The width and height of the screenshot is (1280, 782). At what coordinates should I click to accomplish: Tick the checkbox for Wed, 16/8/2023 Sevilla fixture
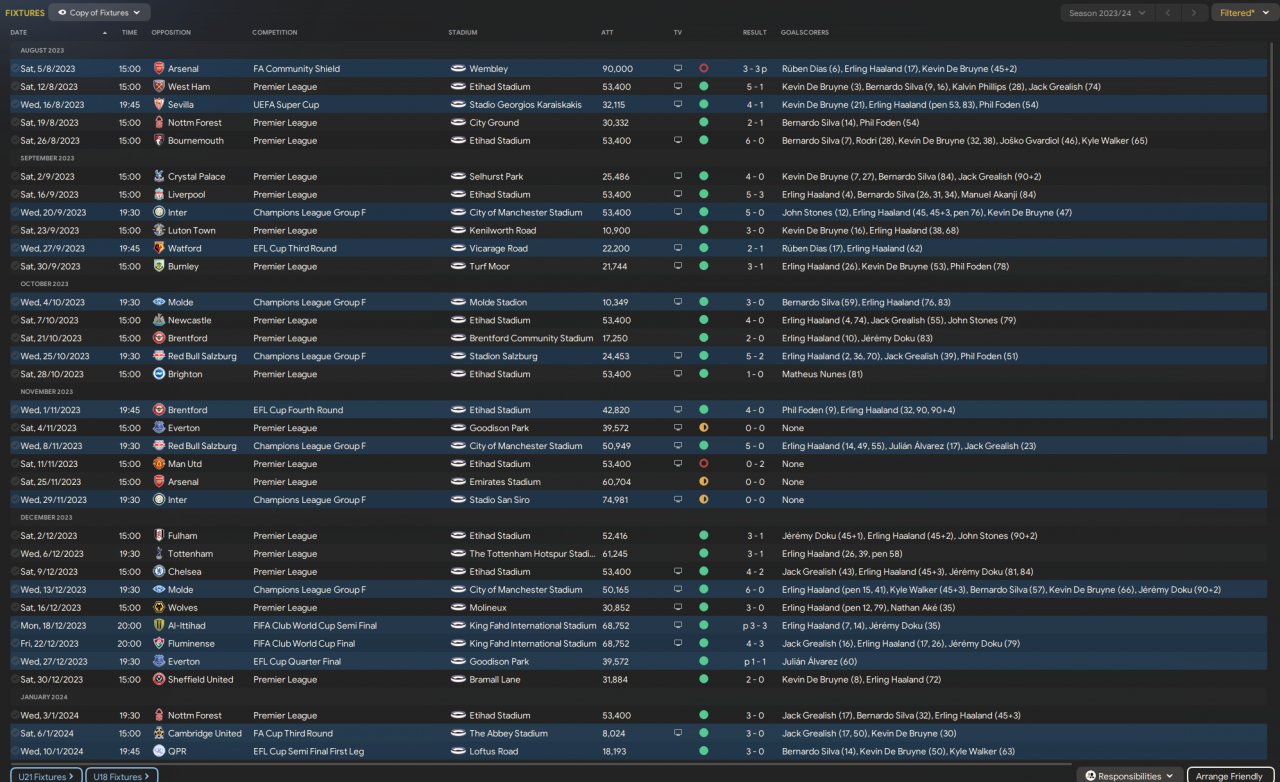click(x=15, y=105)
